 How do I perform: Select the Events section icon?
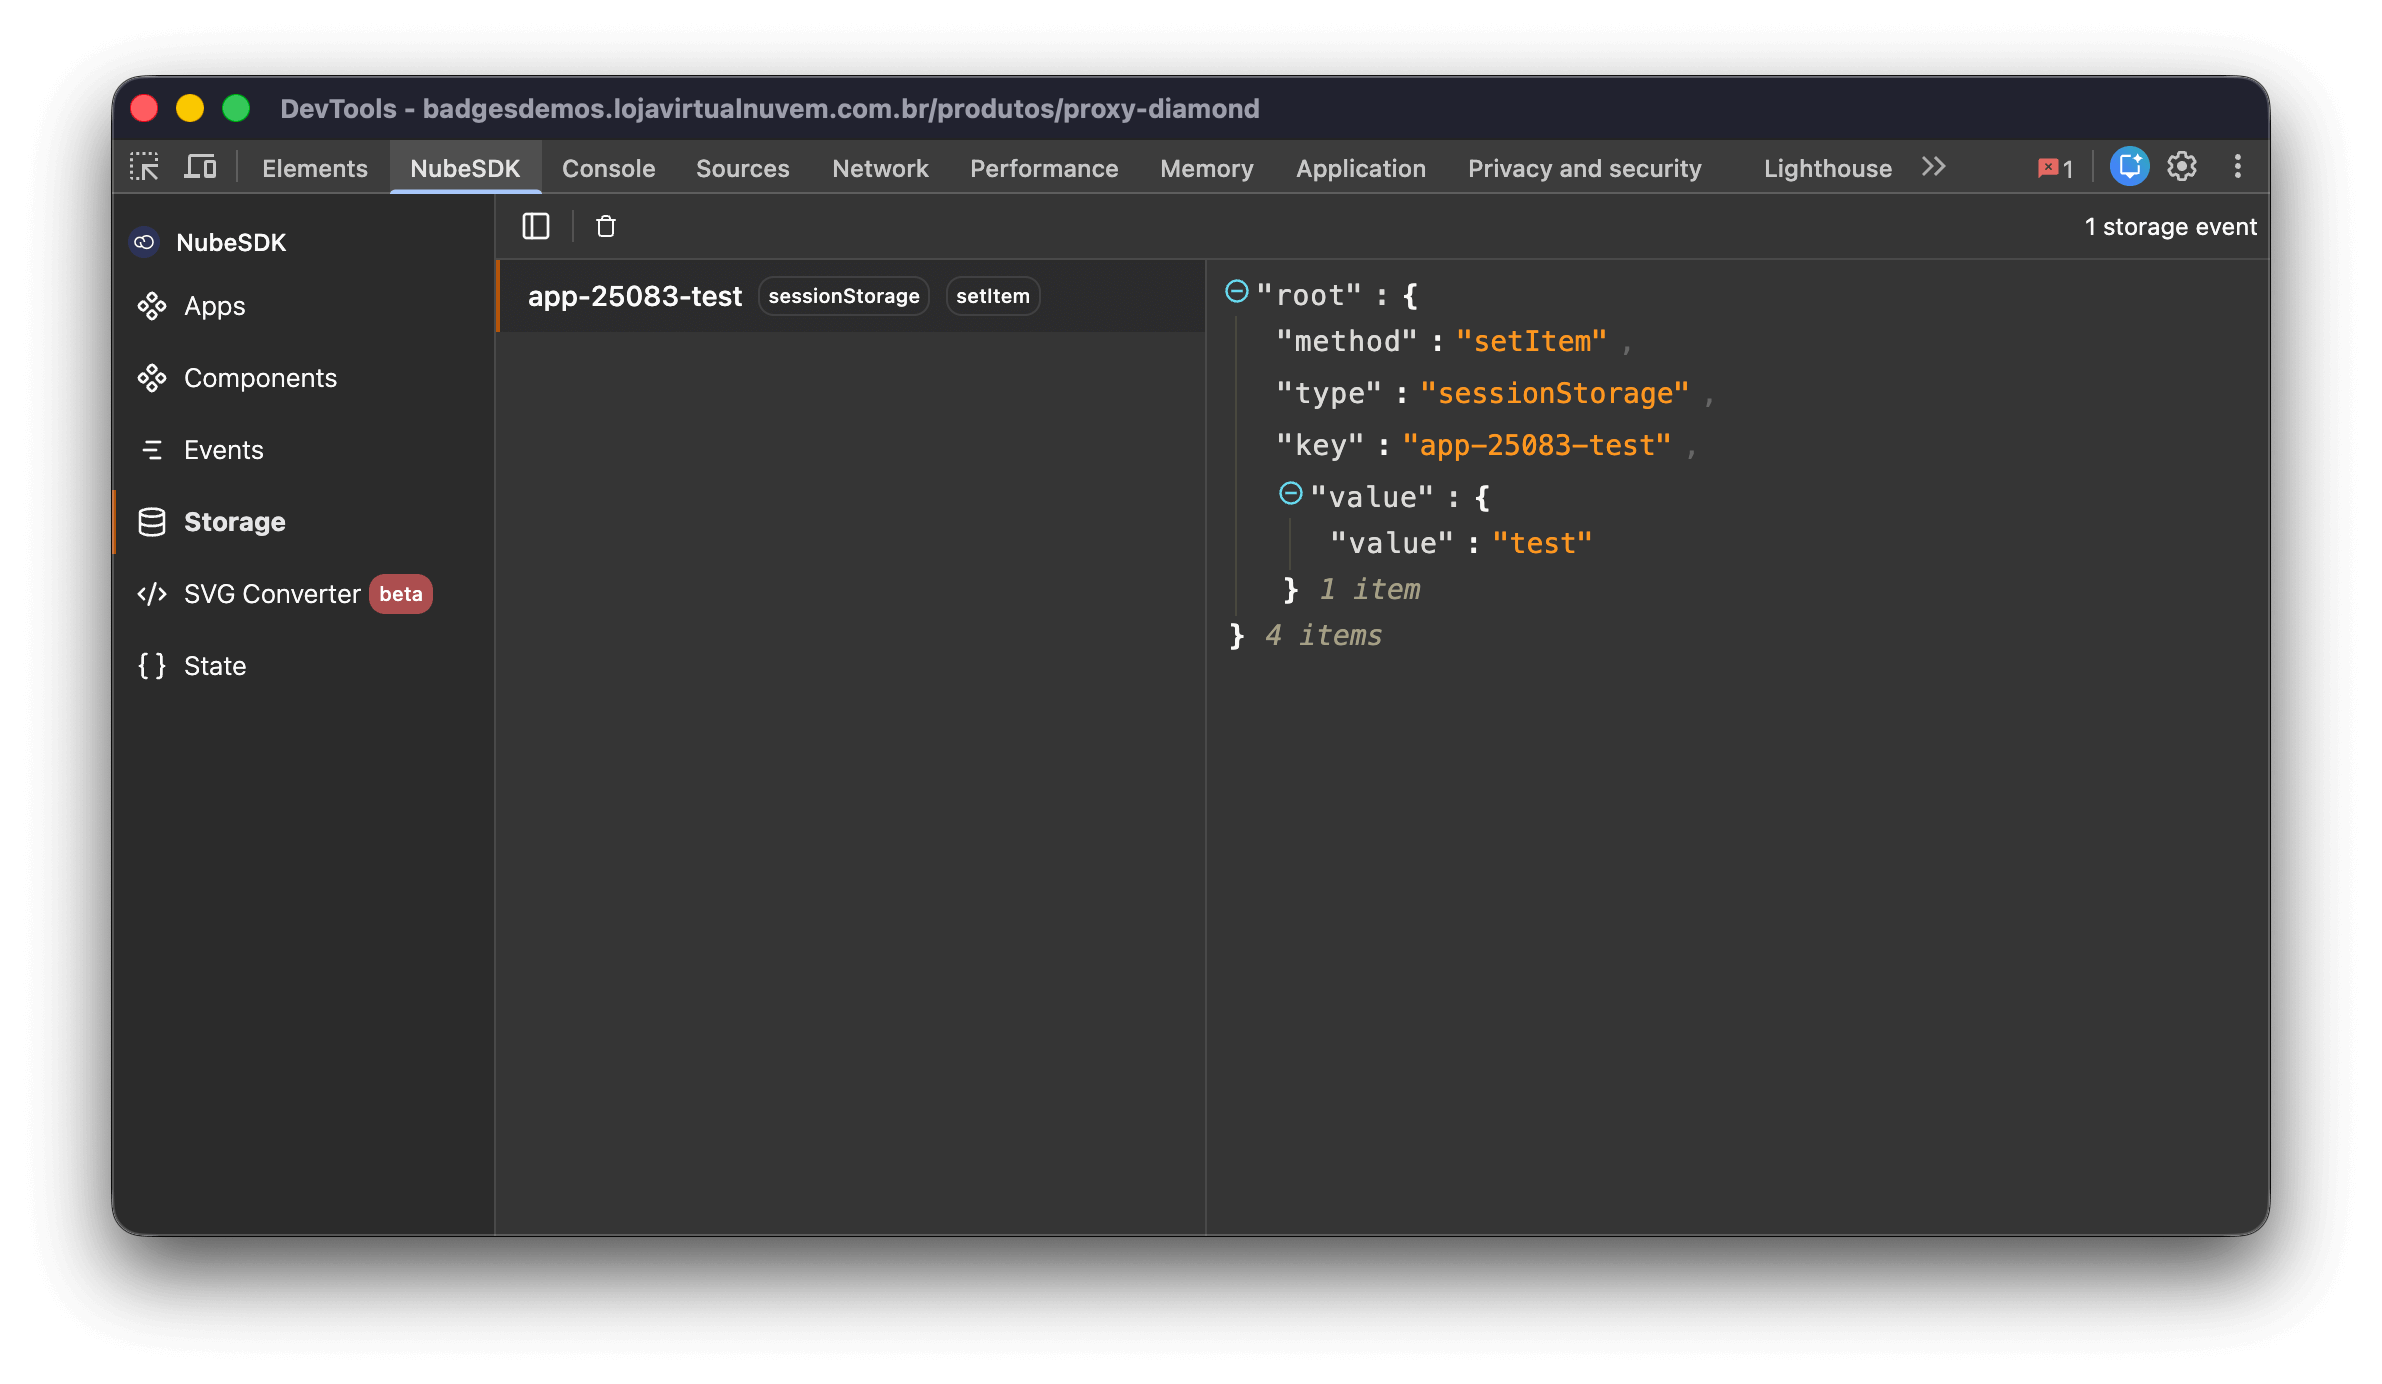pos(152,449)
